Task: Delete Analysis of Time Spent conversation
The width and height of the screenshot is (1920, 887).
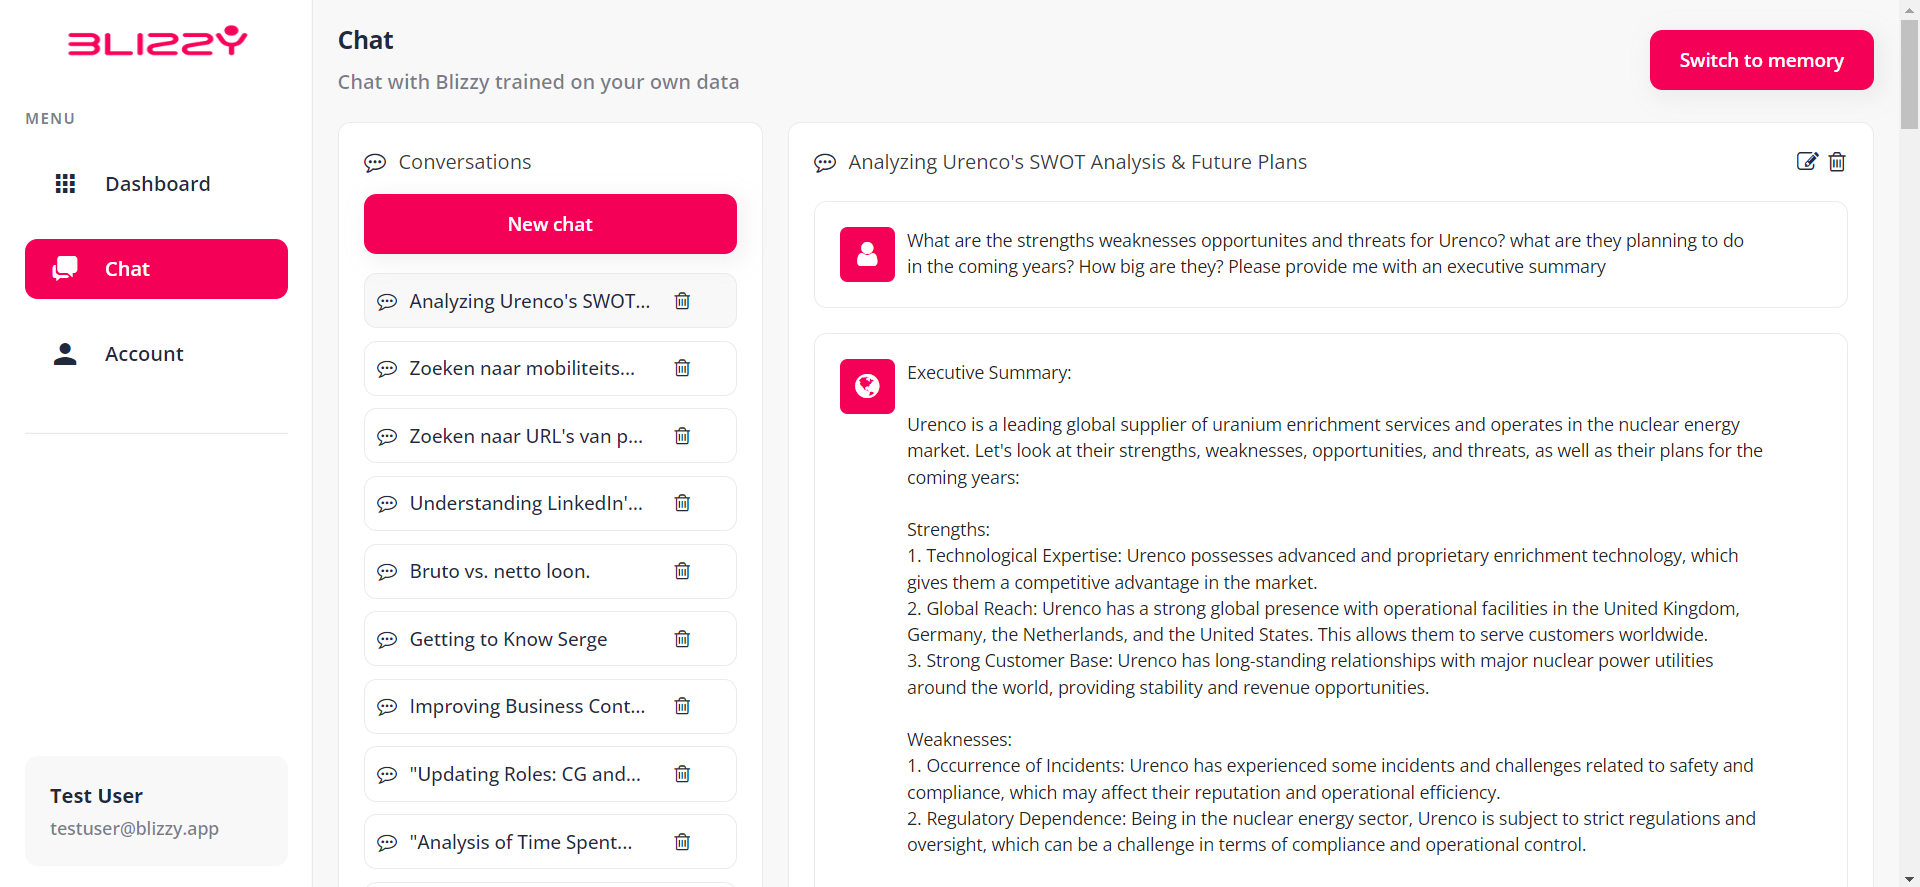Action: pyautogui.click(x=682, y=842)
